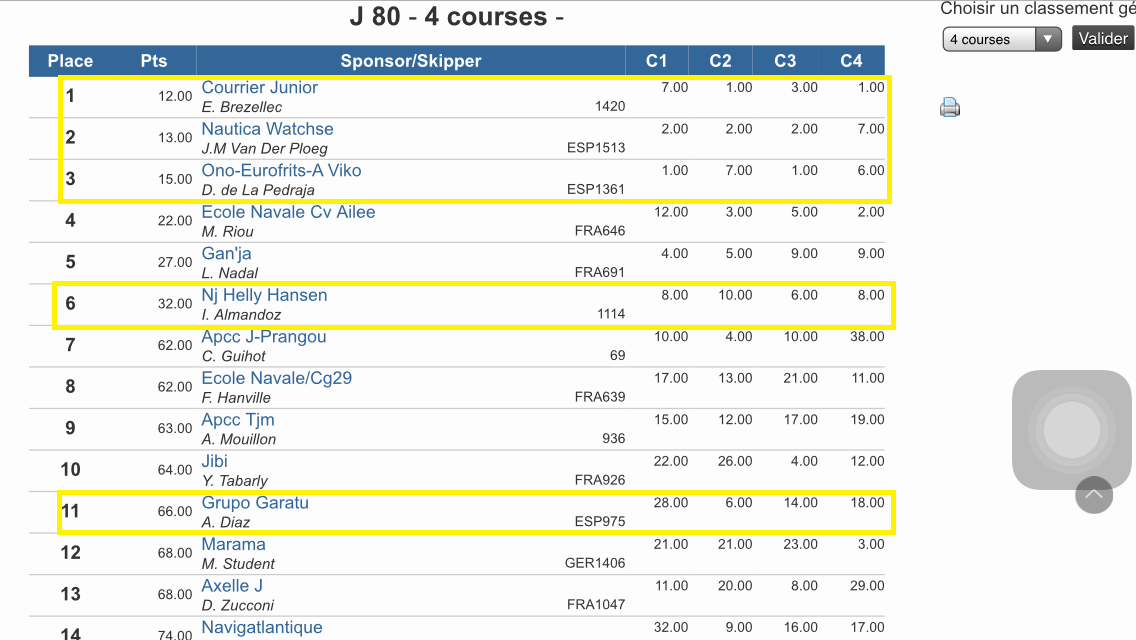Click the C4 column header
Screen dimensions: 1136x640
click(x=851, y=61)
